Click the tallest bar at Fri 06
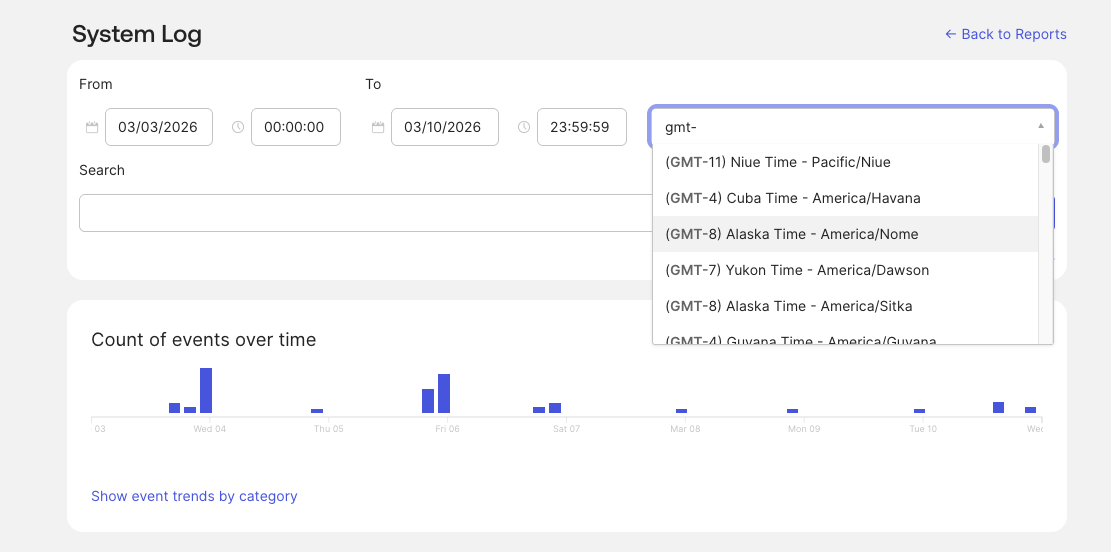Image resolution: width=1111 pixels, height=552 pixels. coord(444,393)
